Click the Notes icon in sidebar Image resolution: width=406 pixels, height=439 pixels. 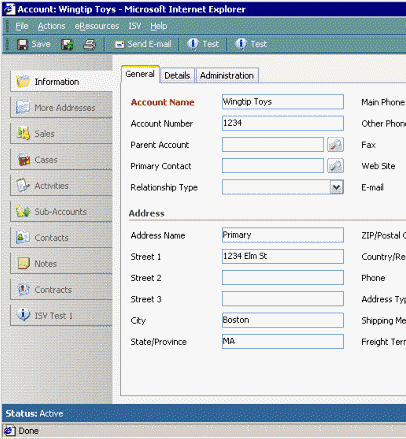point(24,263)
